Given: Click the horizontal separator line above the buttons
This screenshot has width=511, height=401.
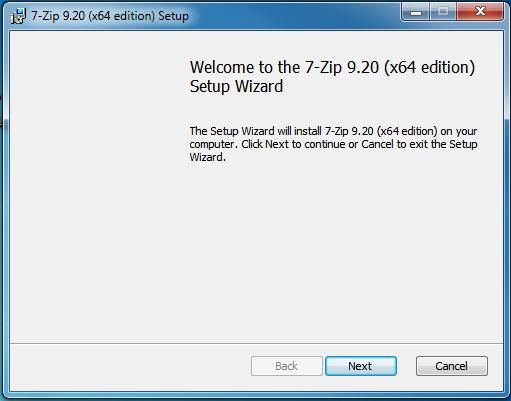Looking at the screenshot, I should (256, 343).
